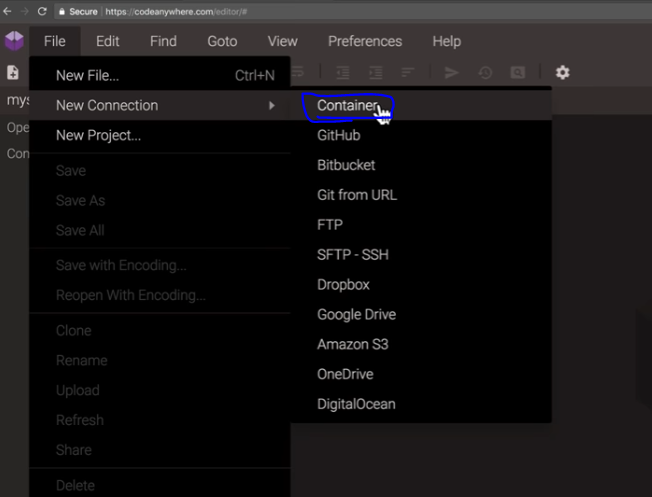Select Bitbucket connection type
The width and height of the screenshot is (652, 497).
(421, 165)
